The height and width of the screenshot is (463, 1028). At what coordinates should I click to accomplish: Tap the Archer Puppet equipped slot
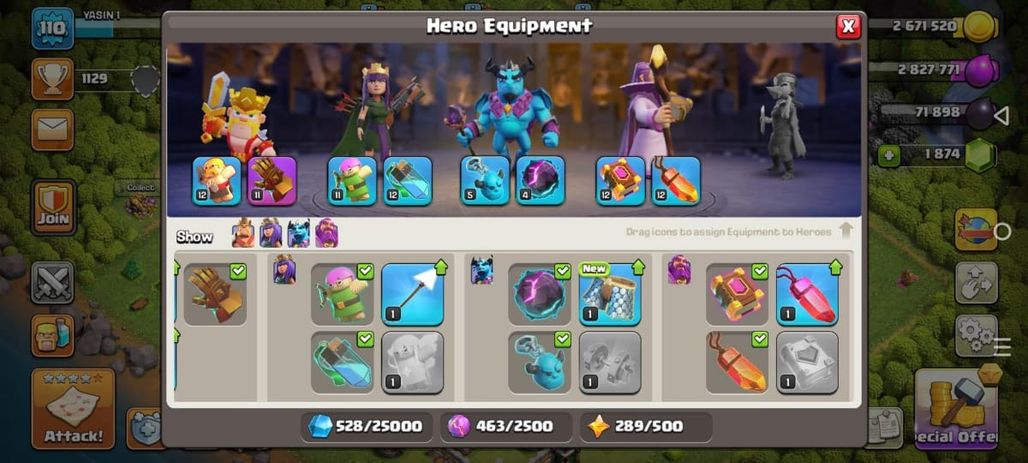(352, 180)
